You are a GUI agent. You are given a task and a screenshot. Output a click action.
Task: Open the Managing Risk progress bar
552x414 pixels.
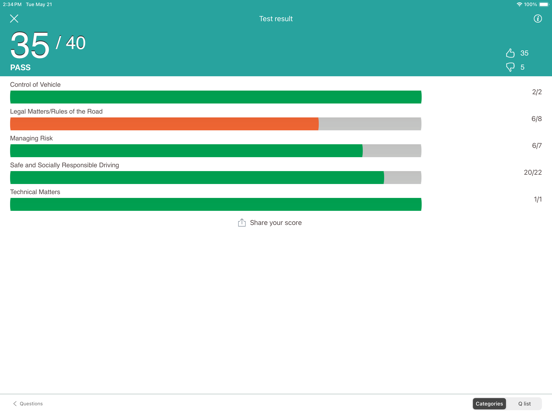pos(215,151)
